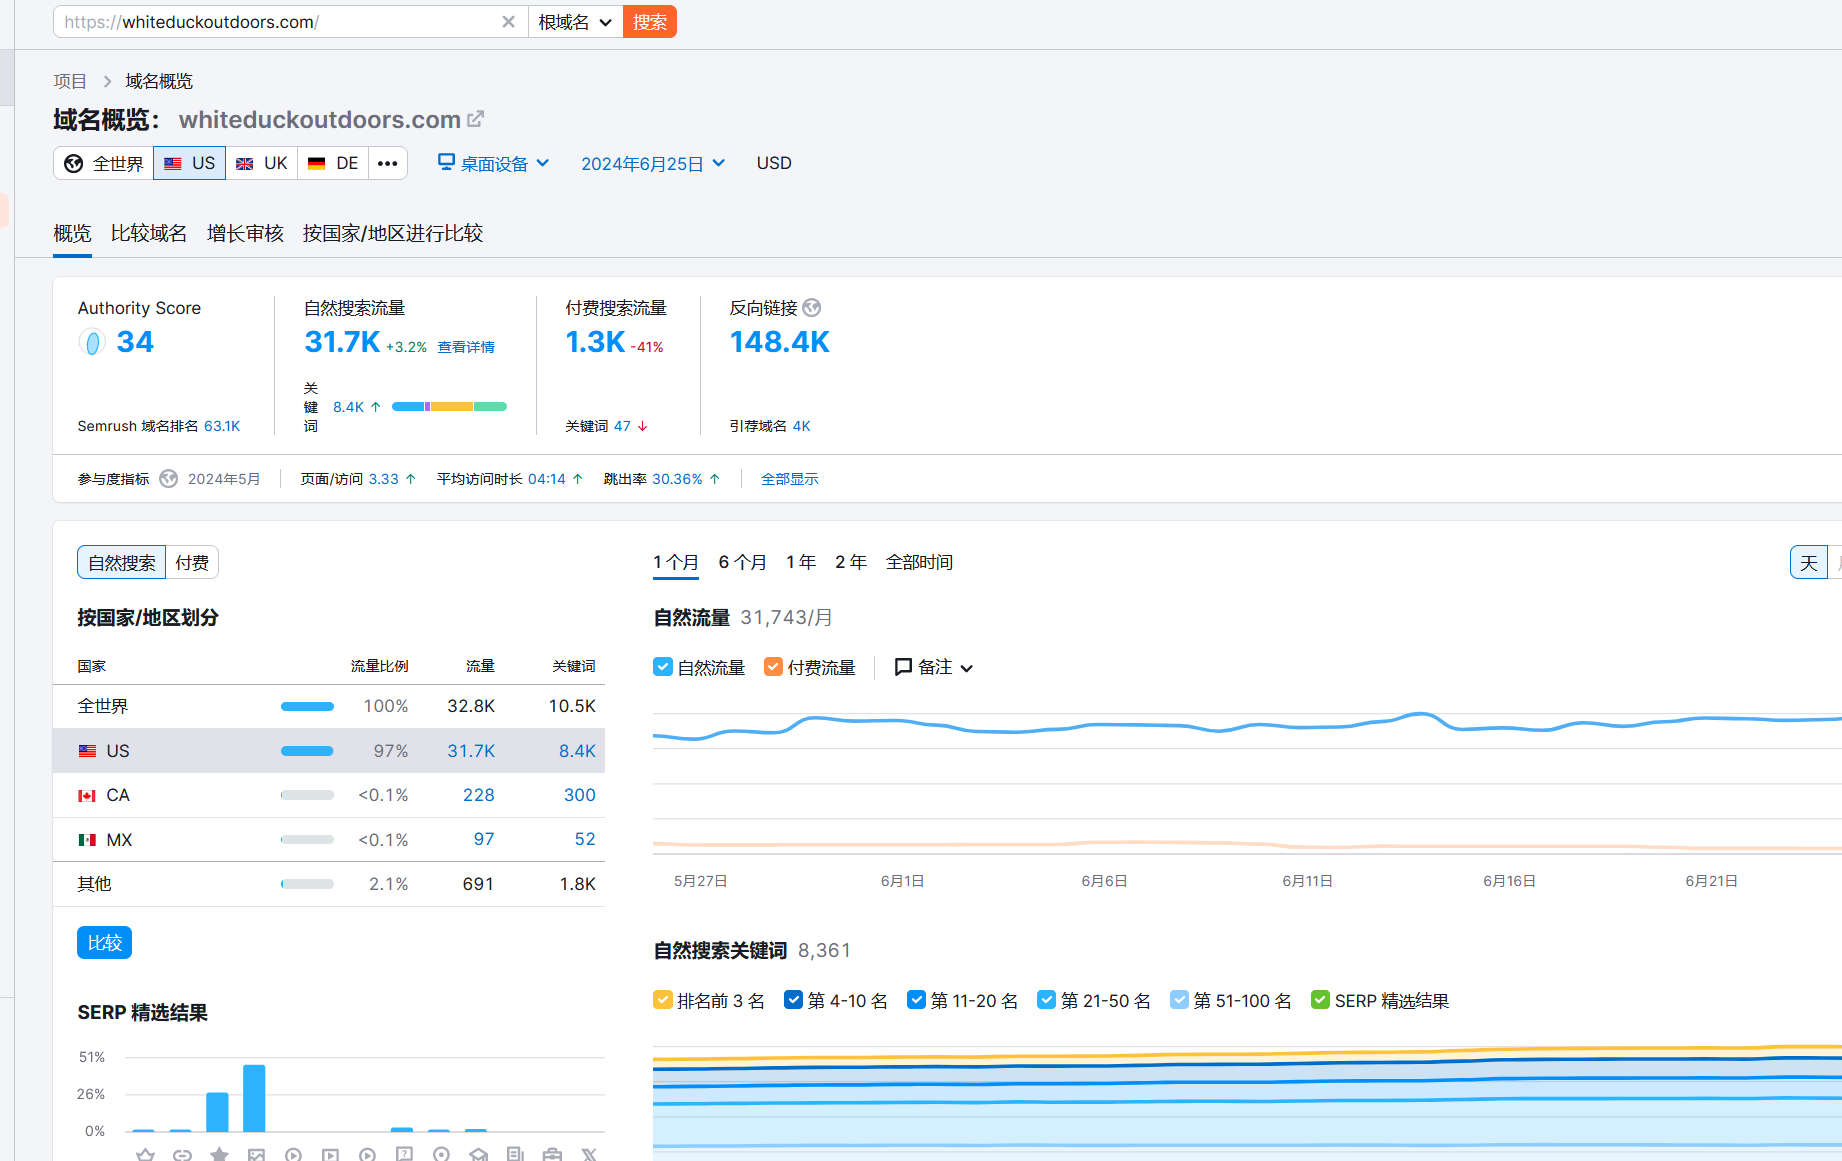The image size is (1842, 1161).
Task: Disable the SERP 精选结果 keyword filter
Action: pyautogui.click(x=1319, y=999)
